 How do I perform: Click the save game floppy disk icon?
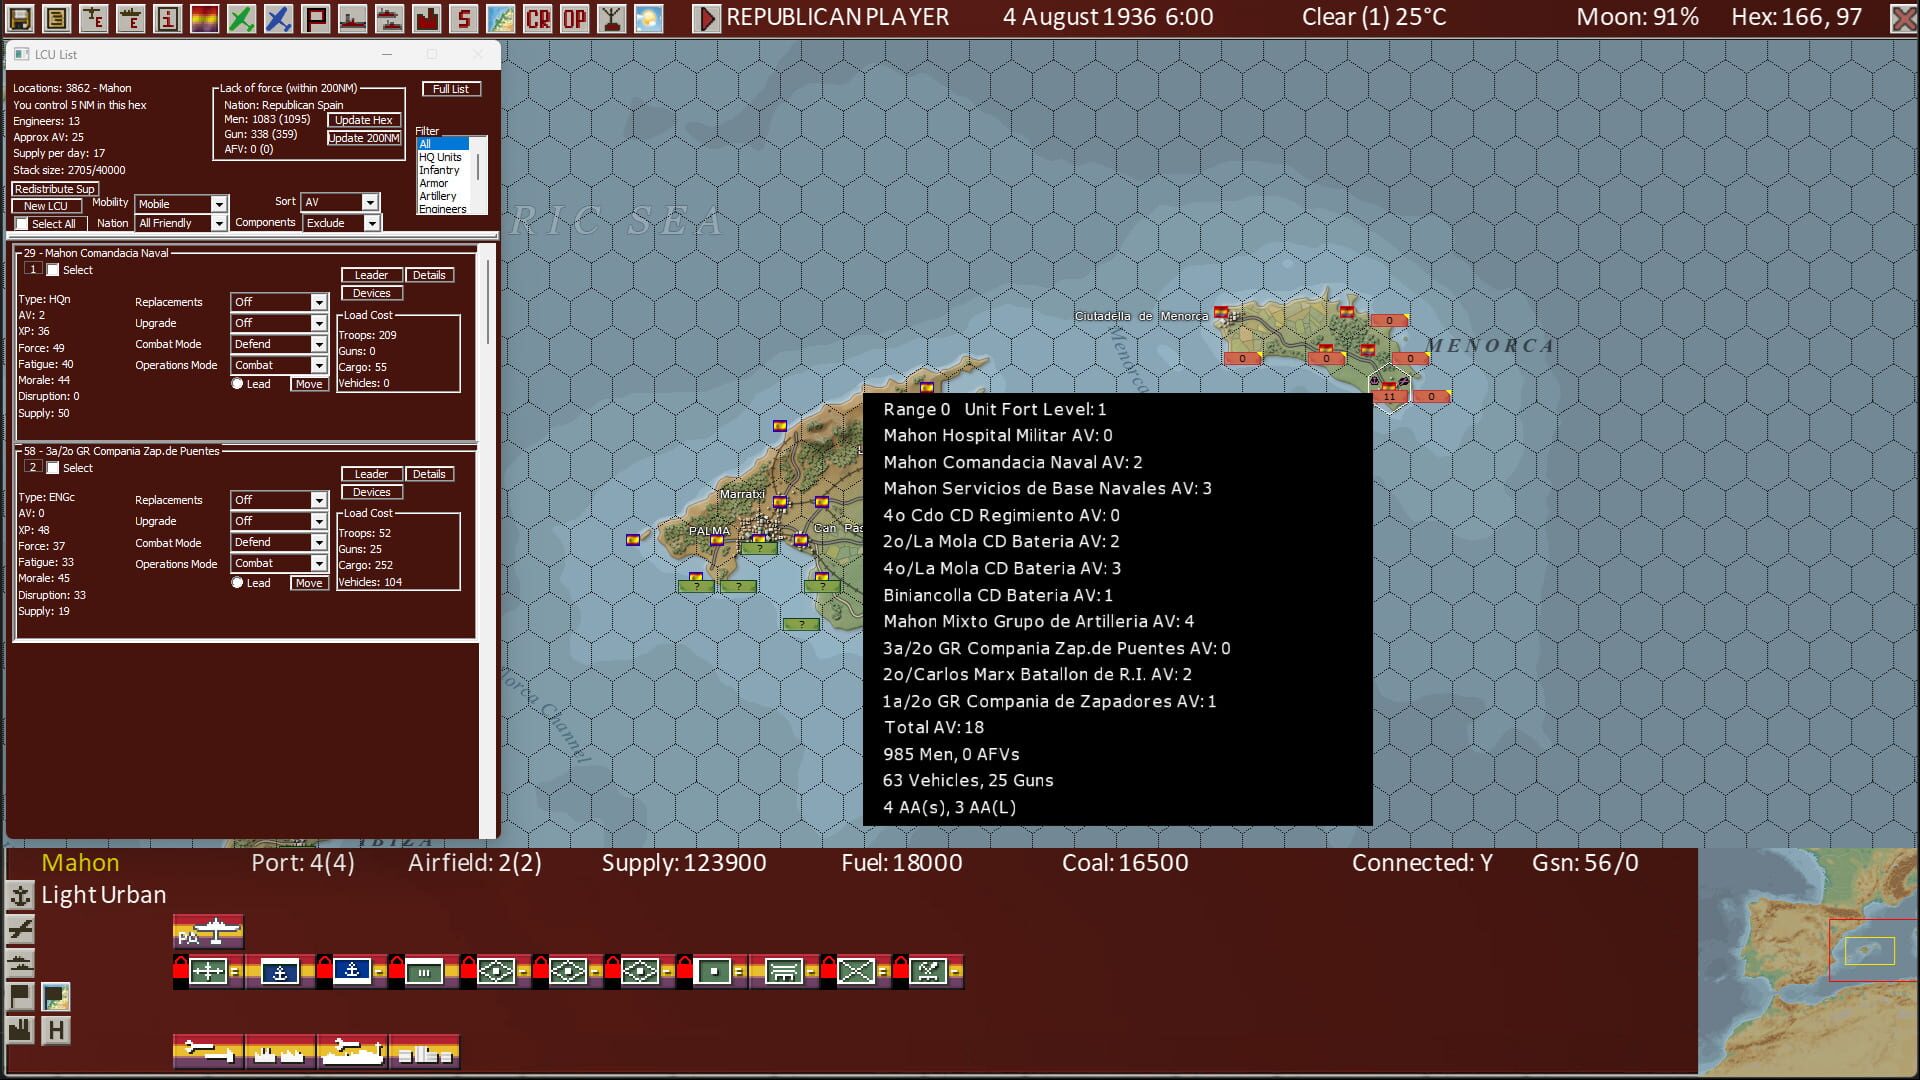[20, 18]
